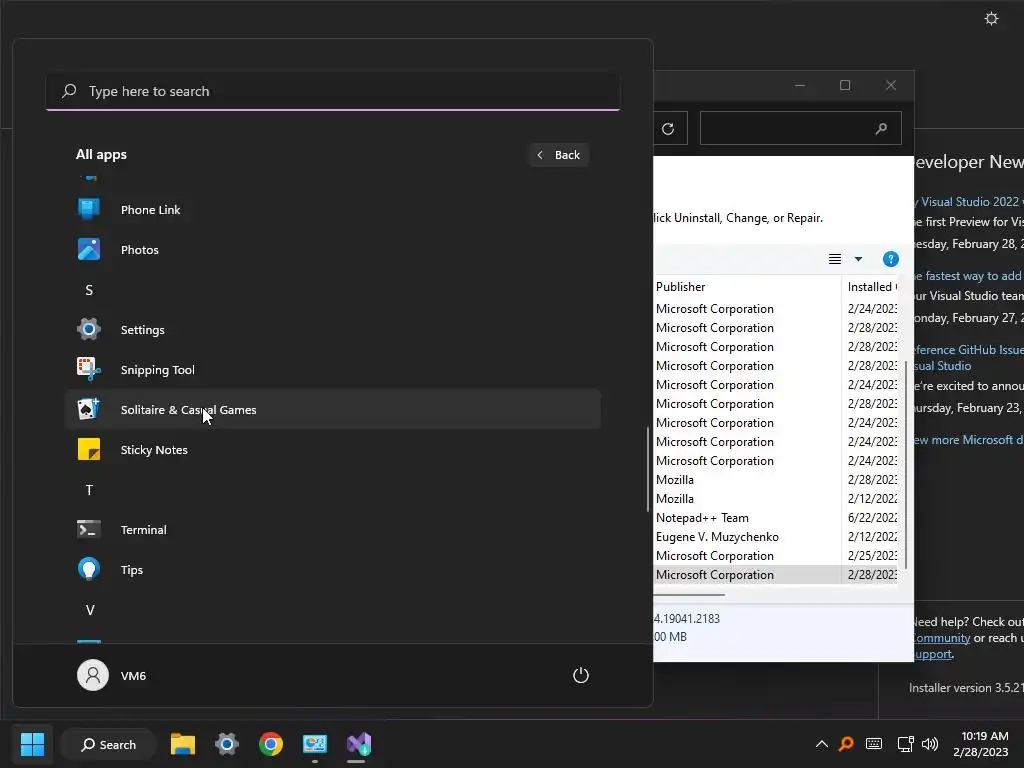Click the orange search tray icon

click(846, 744)
